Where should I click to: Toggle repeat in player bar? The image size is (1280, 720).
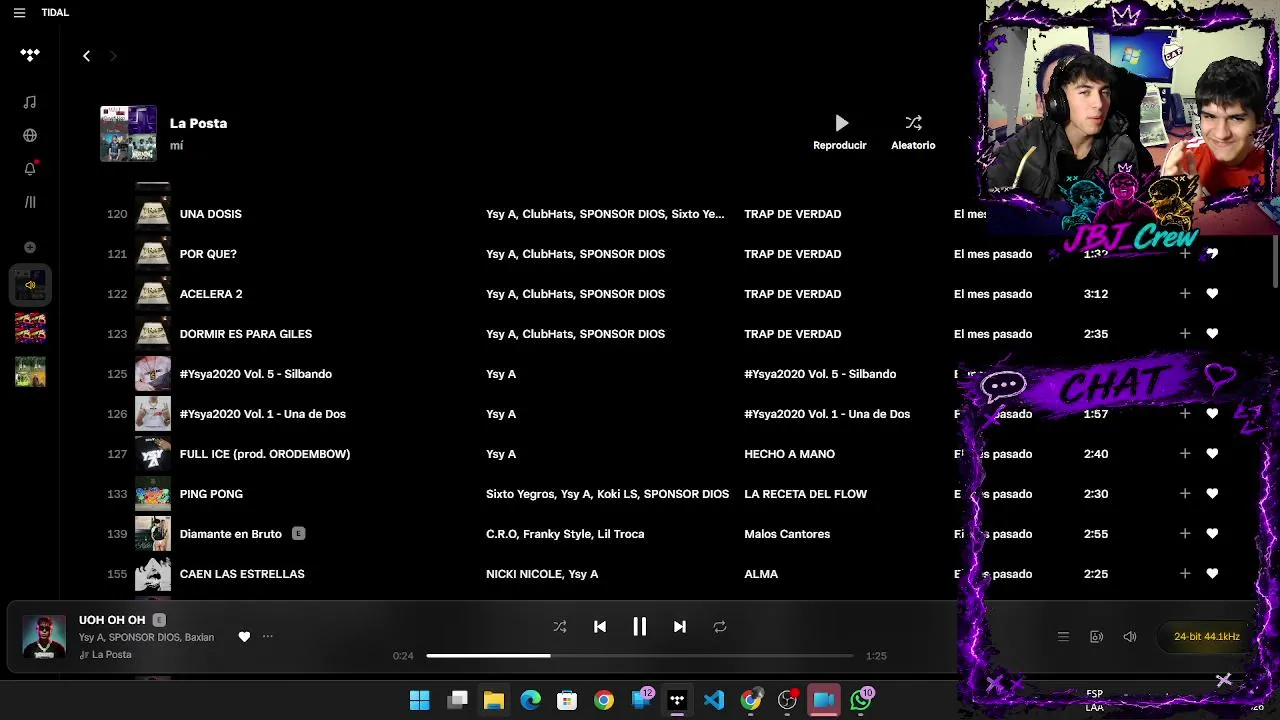click(720, 627)
